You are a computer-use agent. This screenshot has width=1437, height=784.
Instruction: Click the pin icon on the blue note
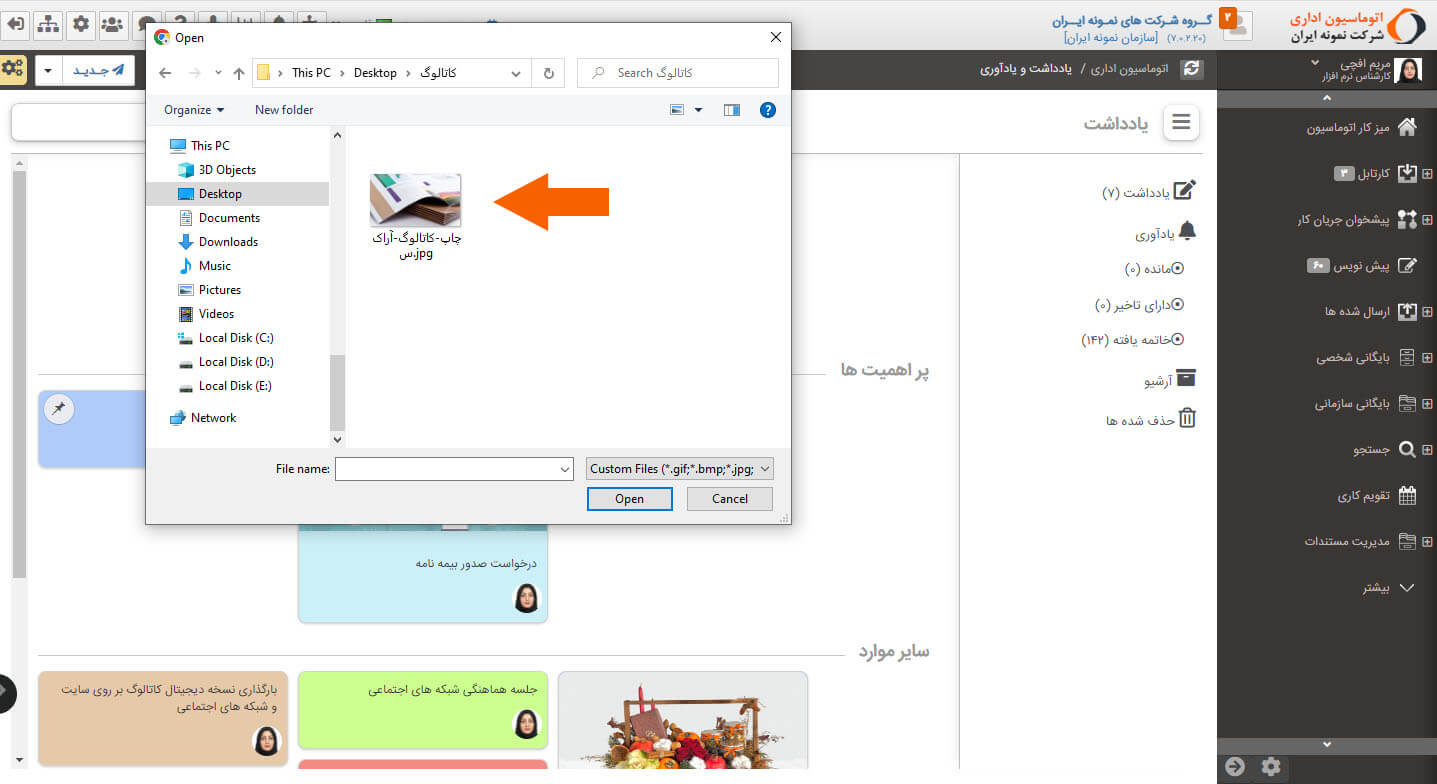tap(59, 408)
